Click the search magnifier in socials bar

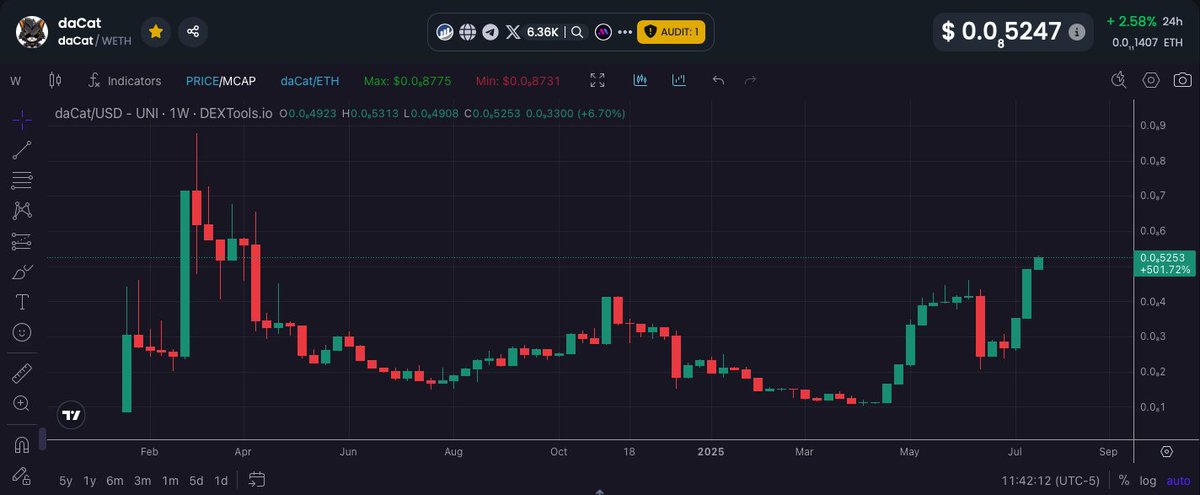577,32
